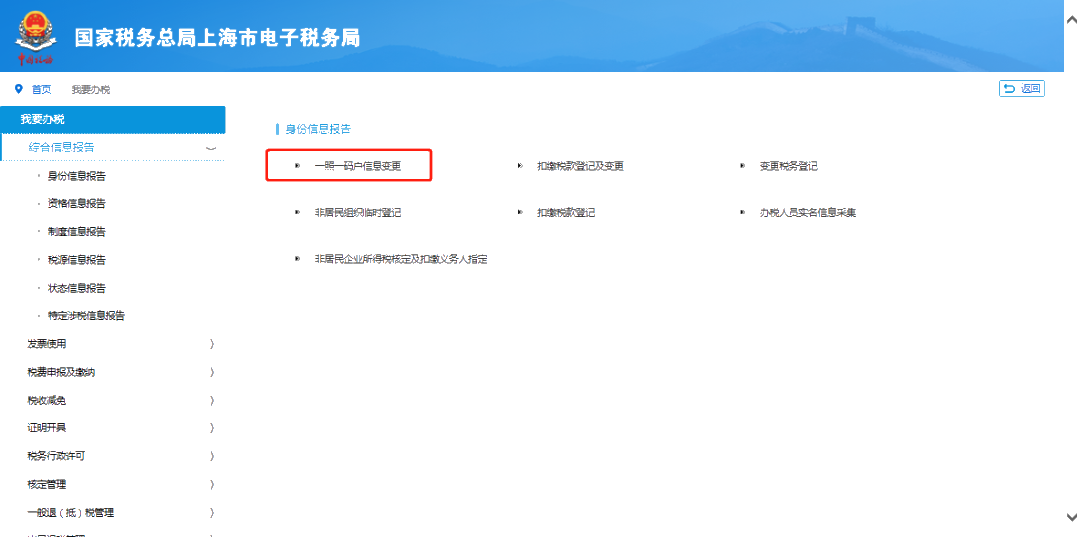Open 扣缴税款登记 link
The height and width of the screenshot is (537, 1080).
[566, 213]
